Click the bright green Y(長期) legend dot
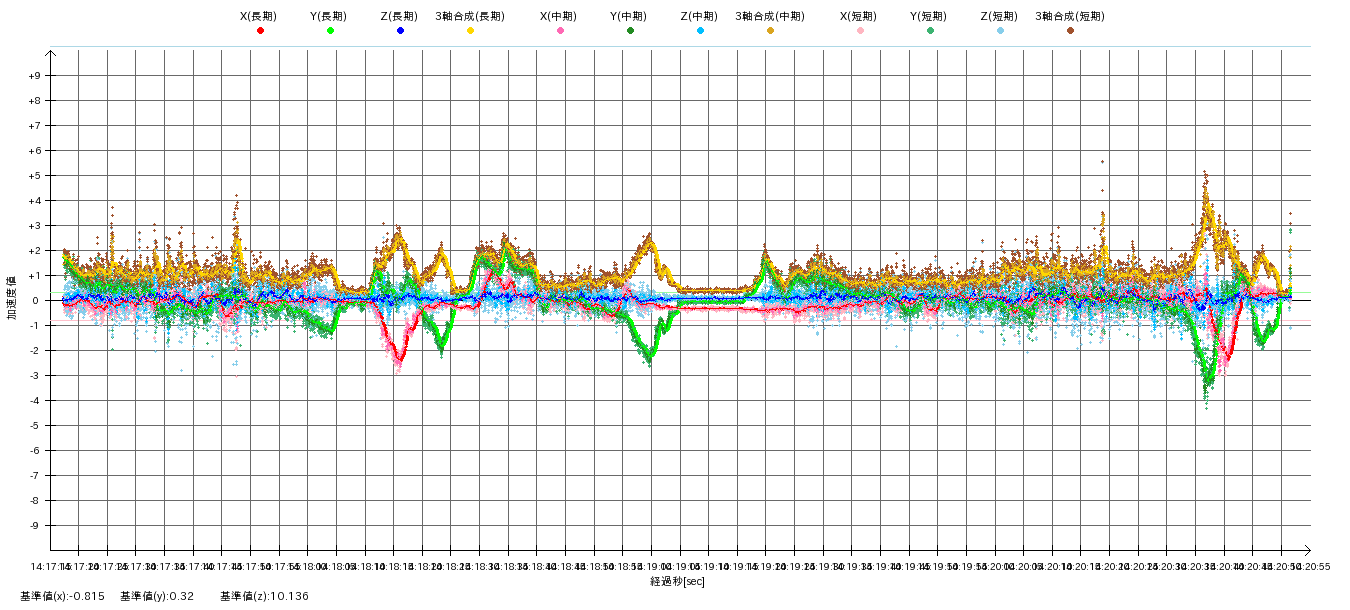The image size is (1350, 610). 330,31
